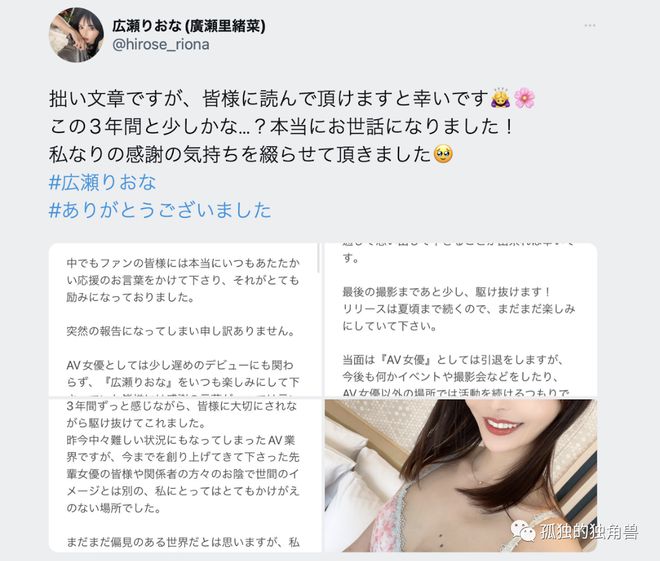Open the bottom-left attached text image

tap(185, 476)
